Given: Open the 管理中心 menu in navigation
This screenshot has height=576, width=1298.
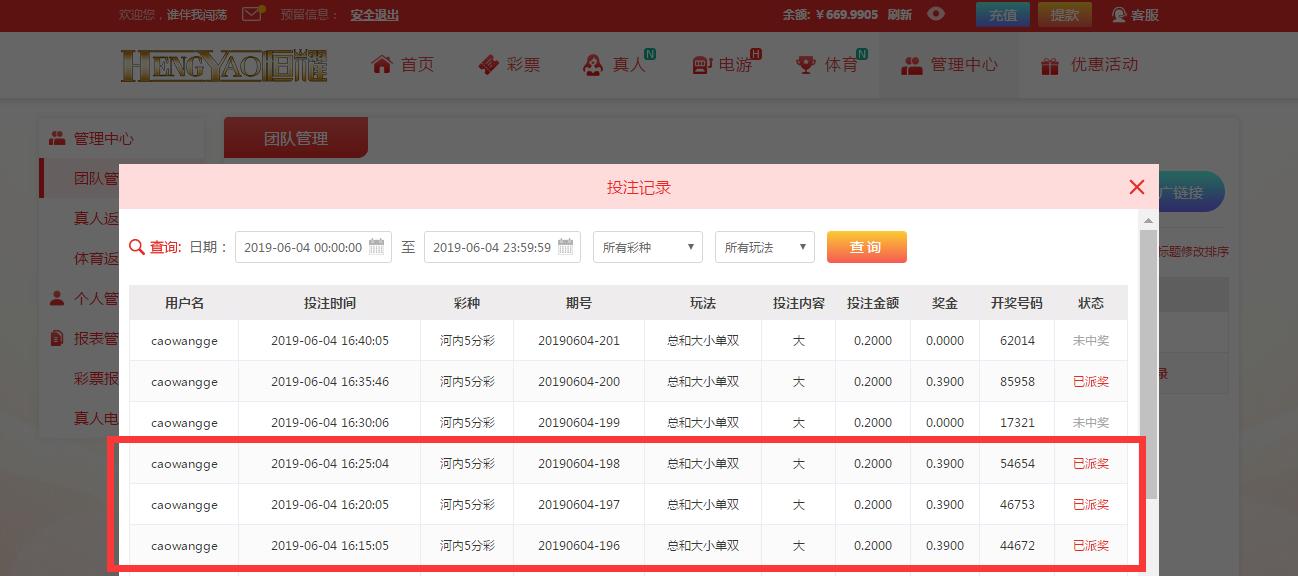Looking at the screenshot, I should (948, 65).
